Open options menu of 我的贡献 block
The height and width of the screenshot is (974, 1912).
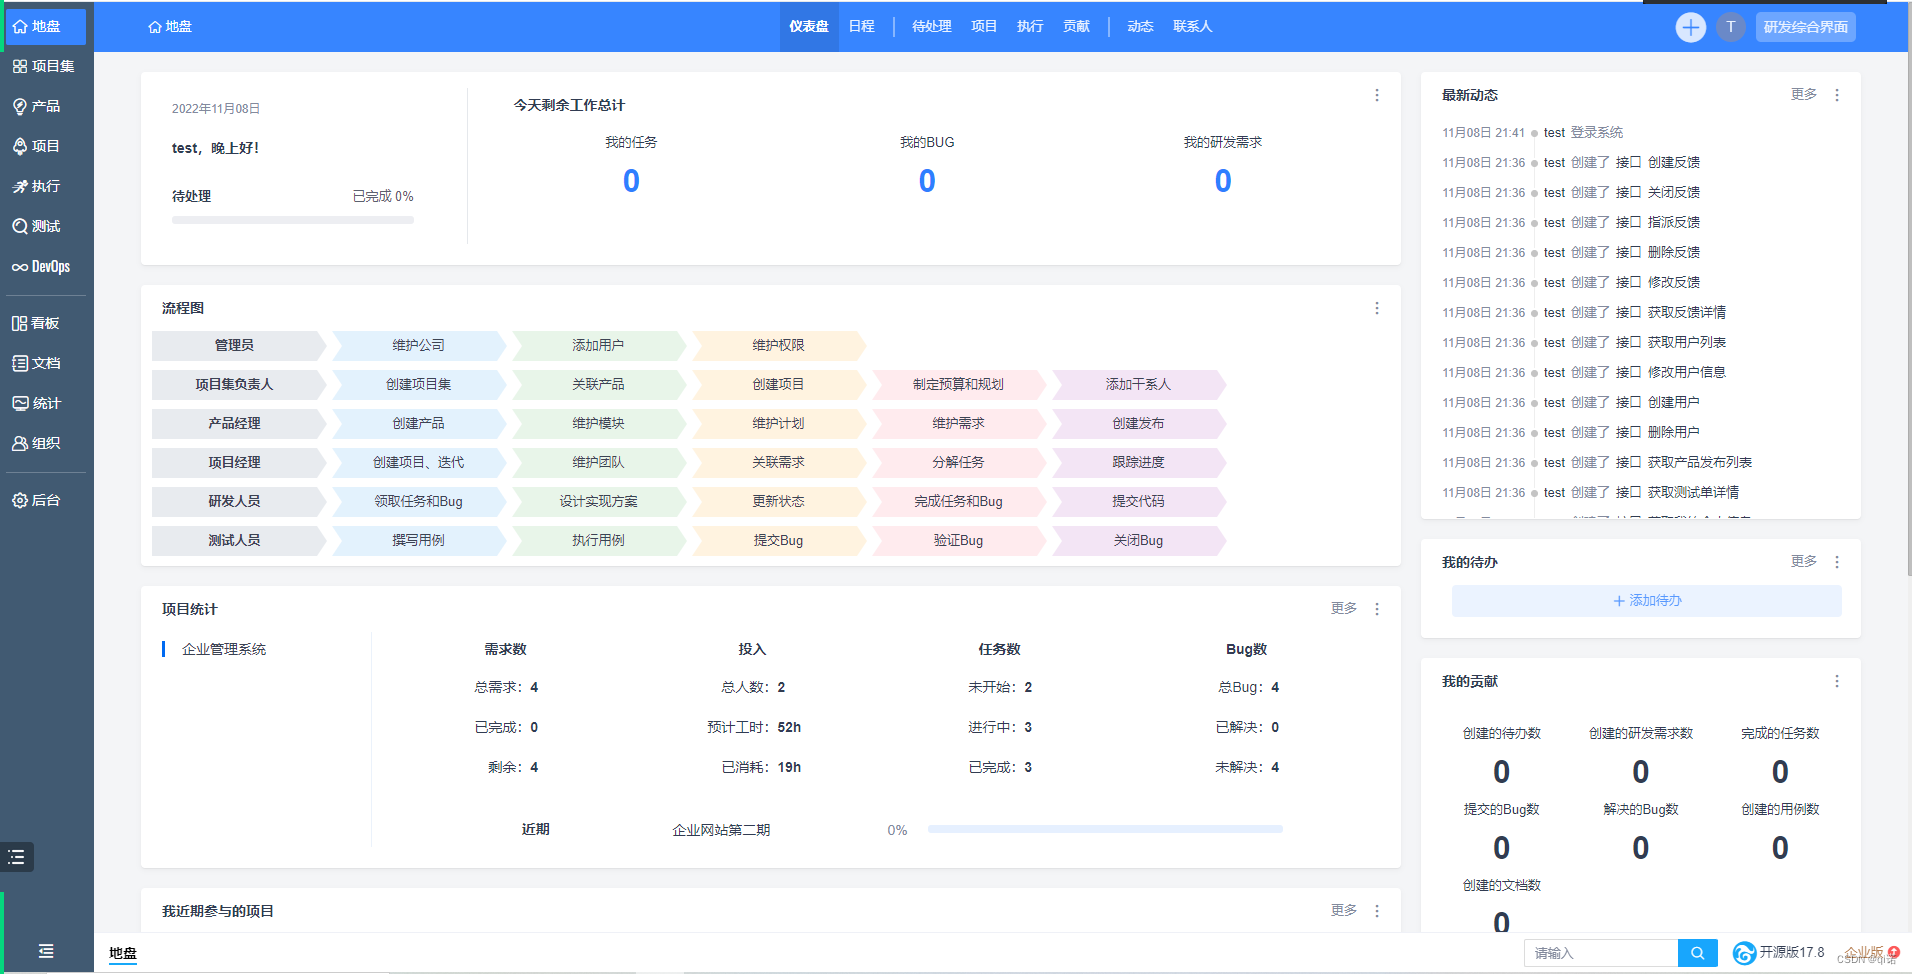coord(1837,681)
